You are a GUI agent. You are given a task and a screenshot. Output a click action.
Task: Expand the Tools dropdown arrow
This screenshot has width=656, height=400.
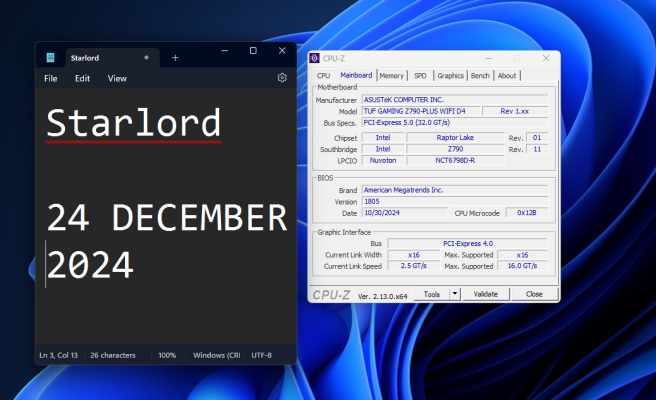[x=455, y=294]
